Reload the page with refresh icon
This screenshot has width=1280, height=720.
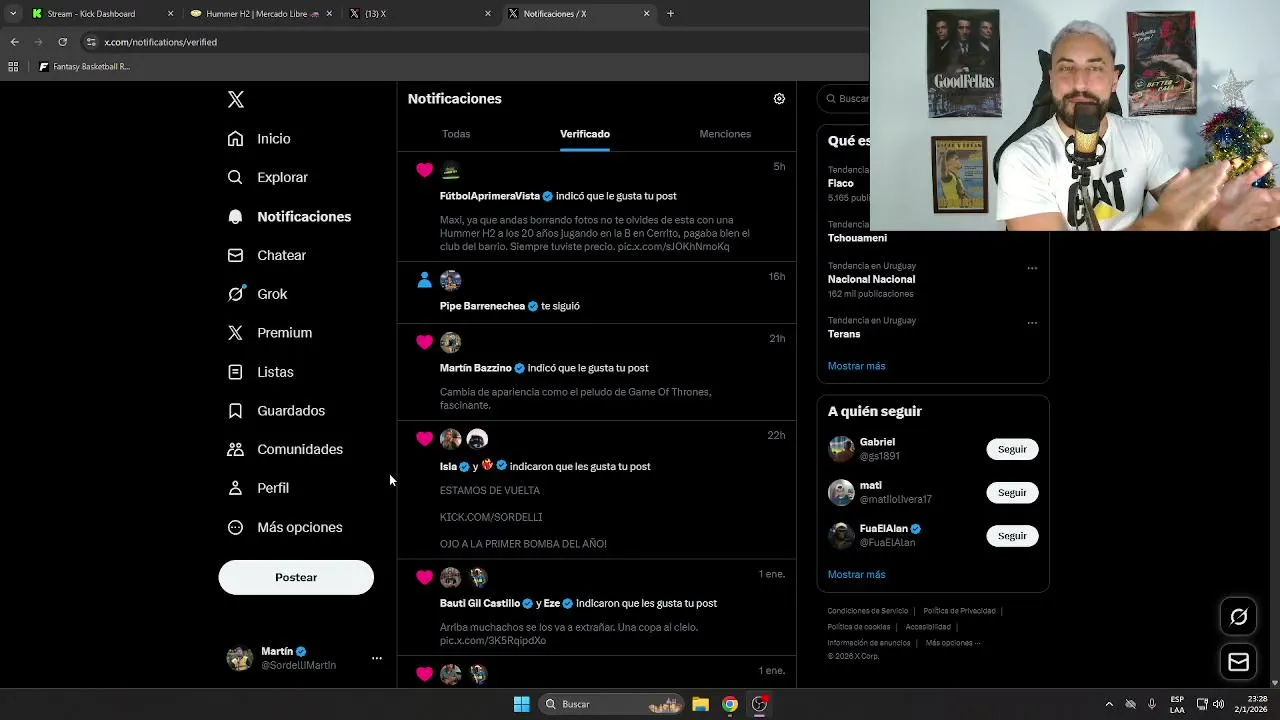tap(62, 42)
